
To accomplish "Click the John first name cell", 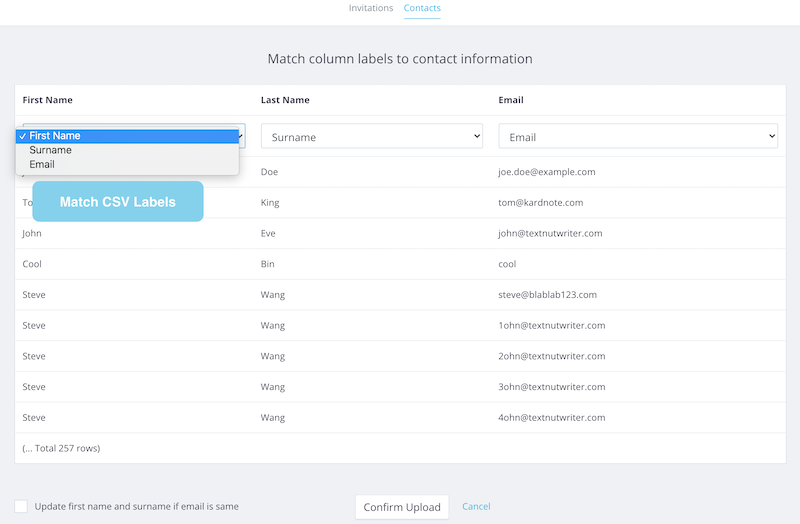I will tap(32, 233).
